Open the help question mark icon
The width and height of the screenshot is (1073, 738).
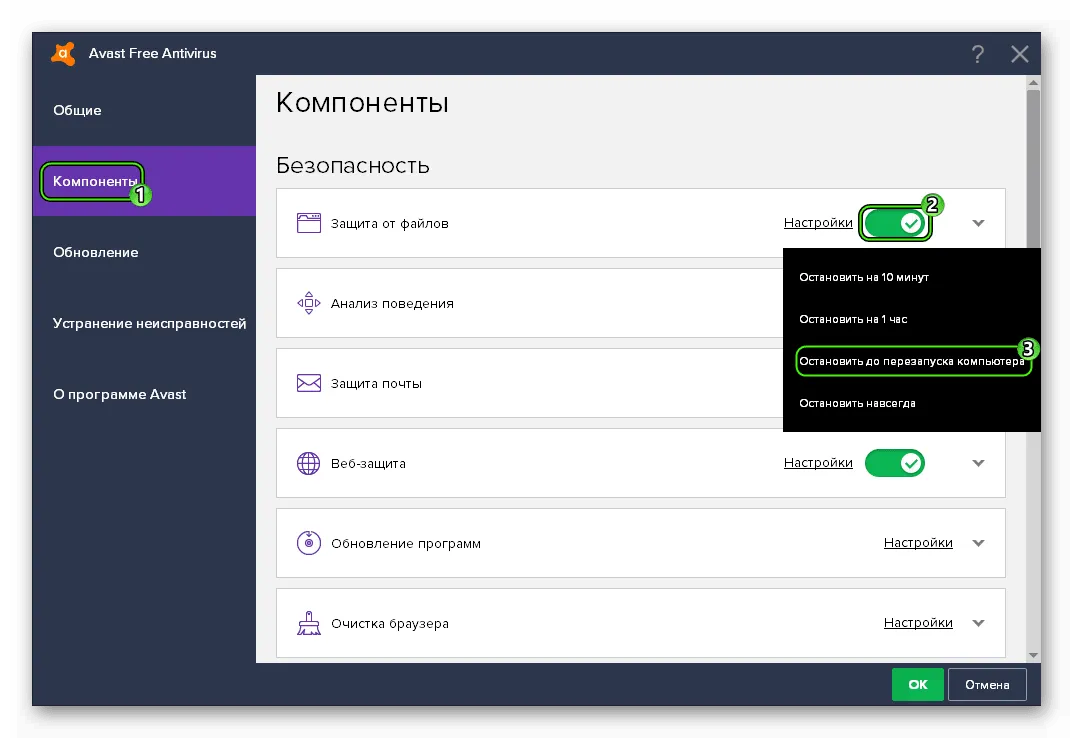(978, 54)
